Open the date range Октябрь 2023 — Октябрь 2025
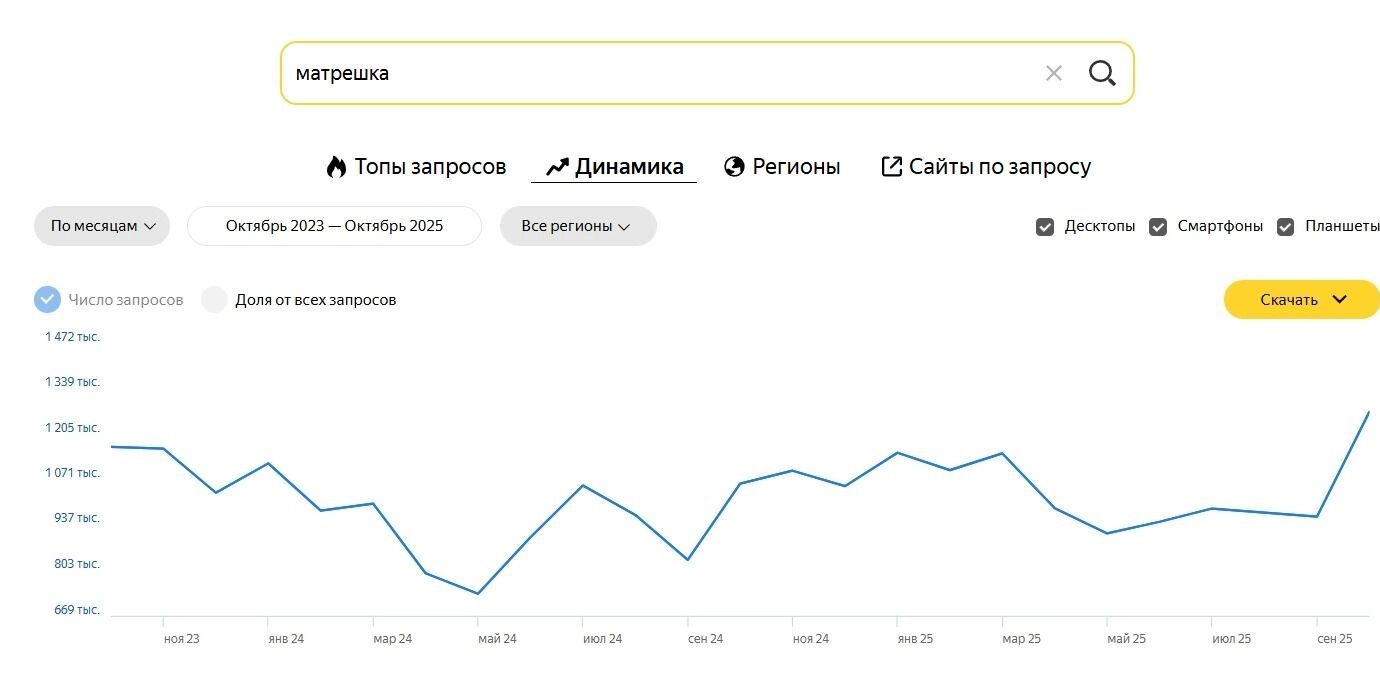 click(334, 226)
